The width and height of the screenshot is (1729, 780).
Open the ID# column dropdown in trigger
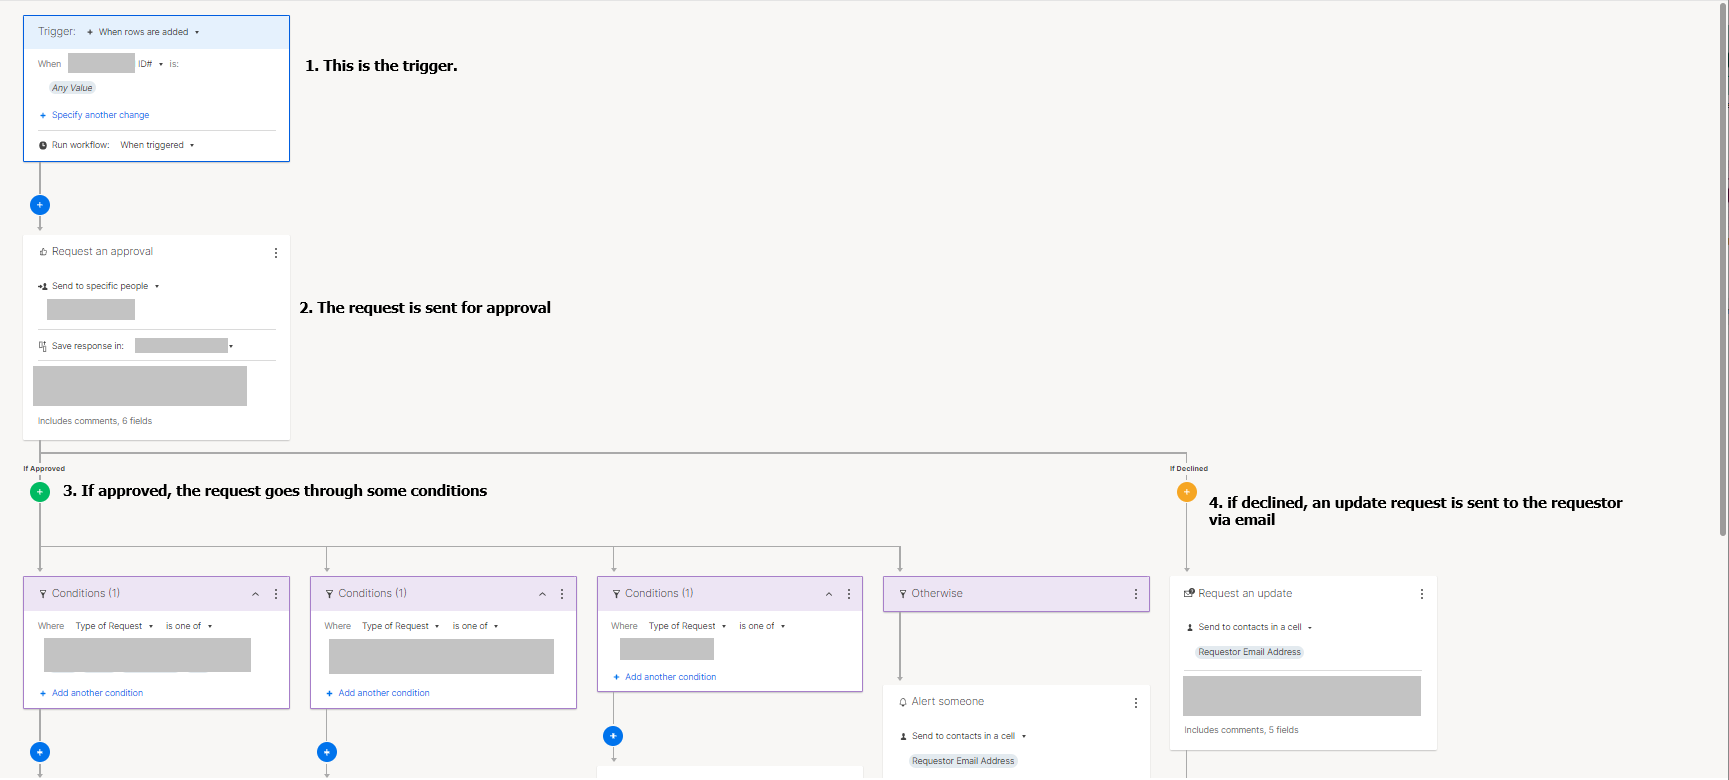pyautogui.click(x=151, y=64)
